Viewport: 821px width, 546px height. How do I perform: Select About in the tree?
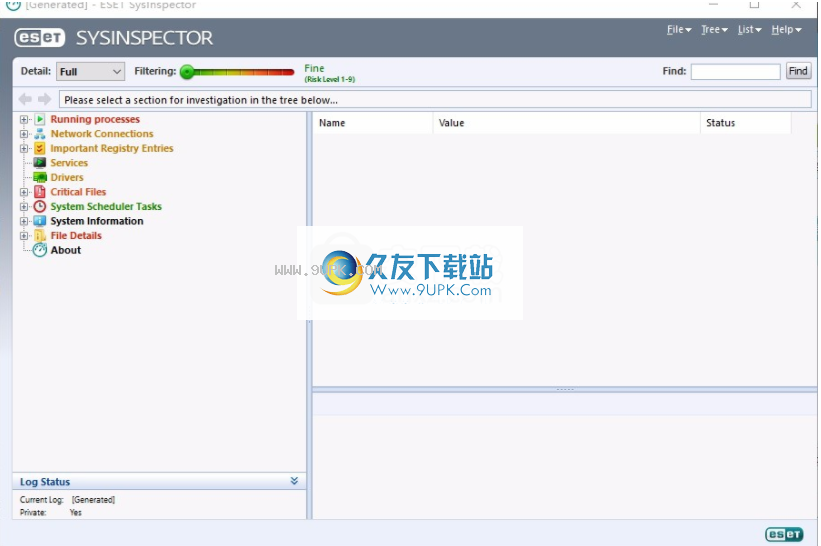click(x=65, y=250)
